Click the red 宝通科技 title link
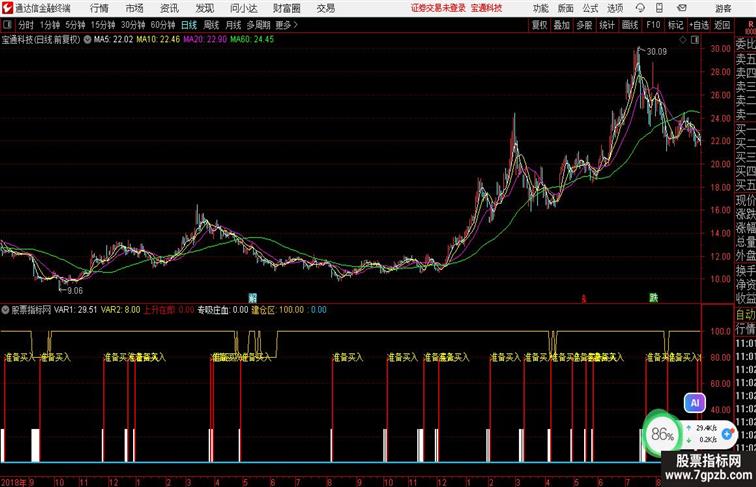 (486, 8)
